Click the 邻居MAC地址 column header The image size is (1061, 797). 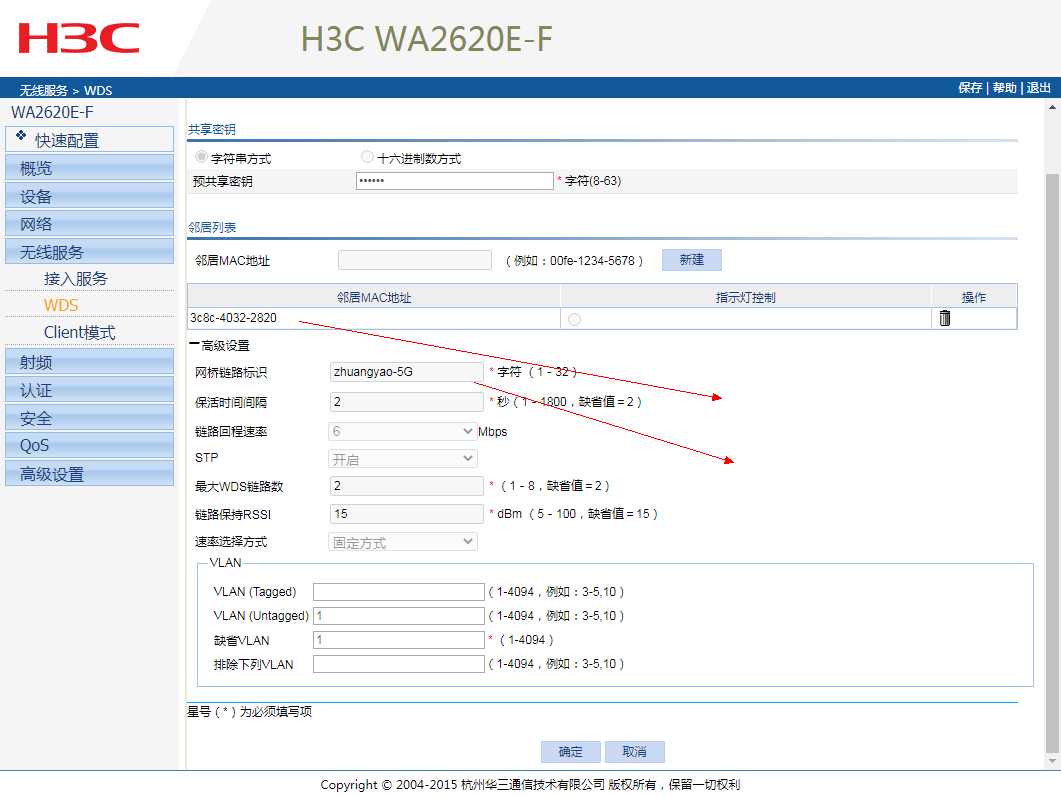374,297
